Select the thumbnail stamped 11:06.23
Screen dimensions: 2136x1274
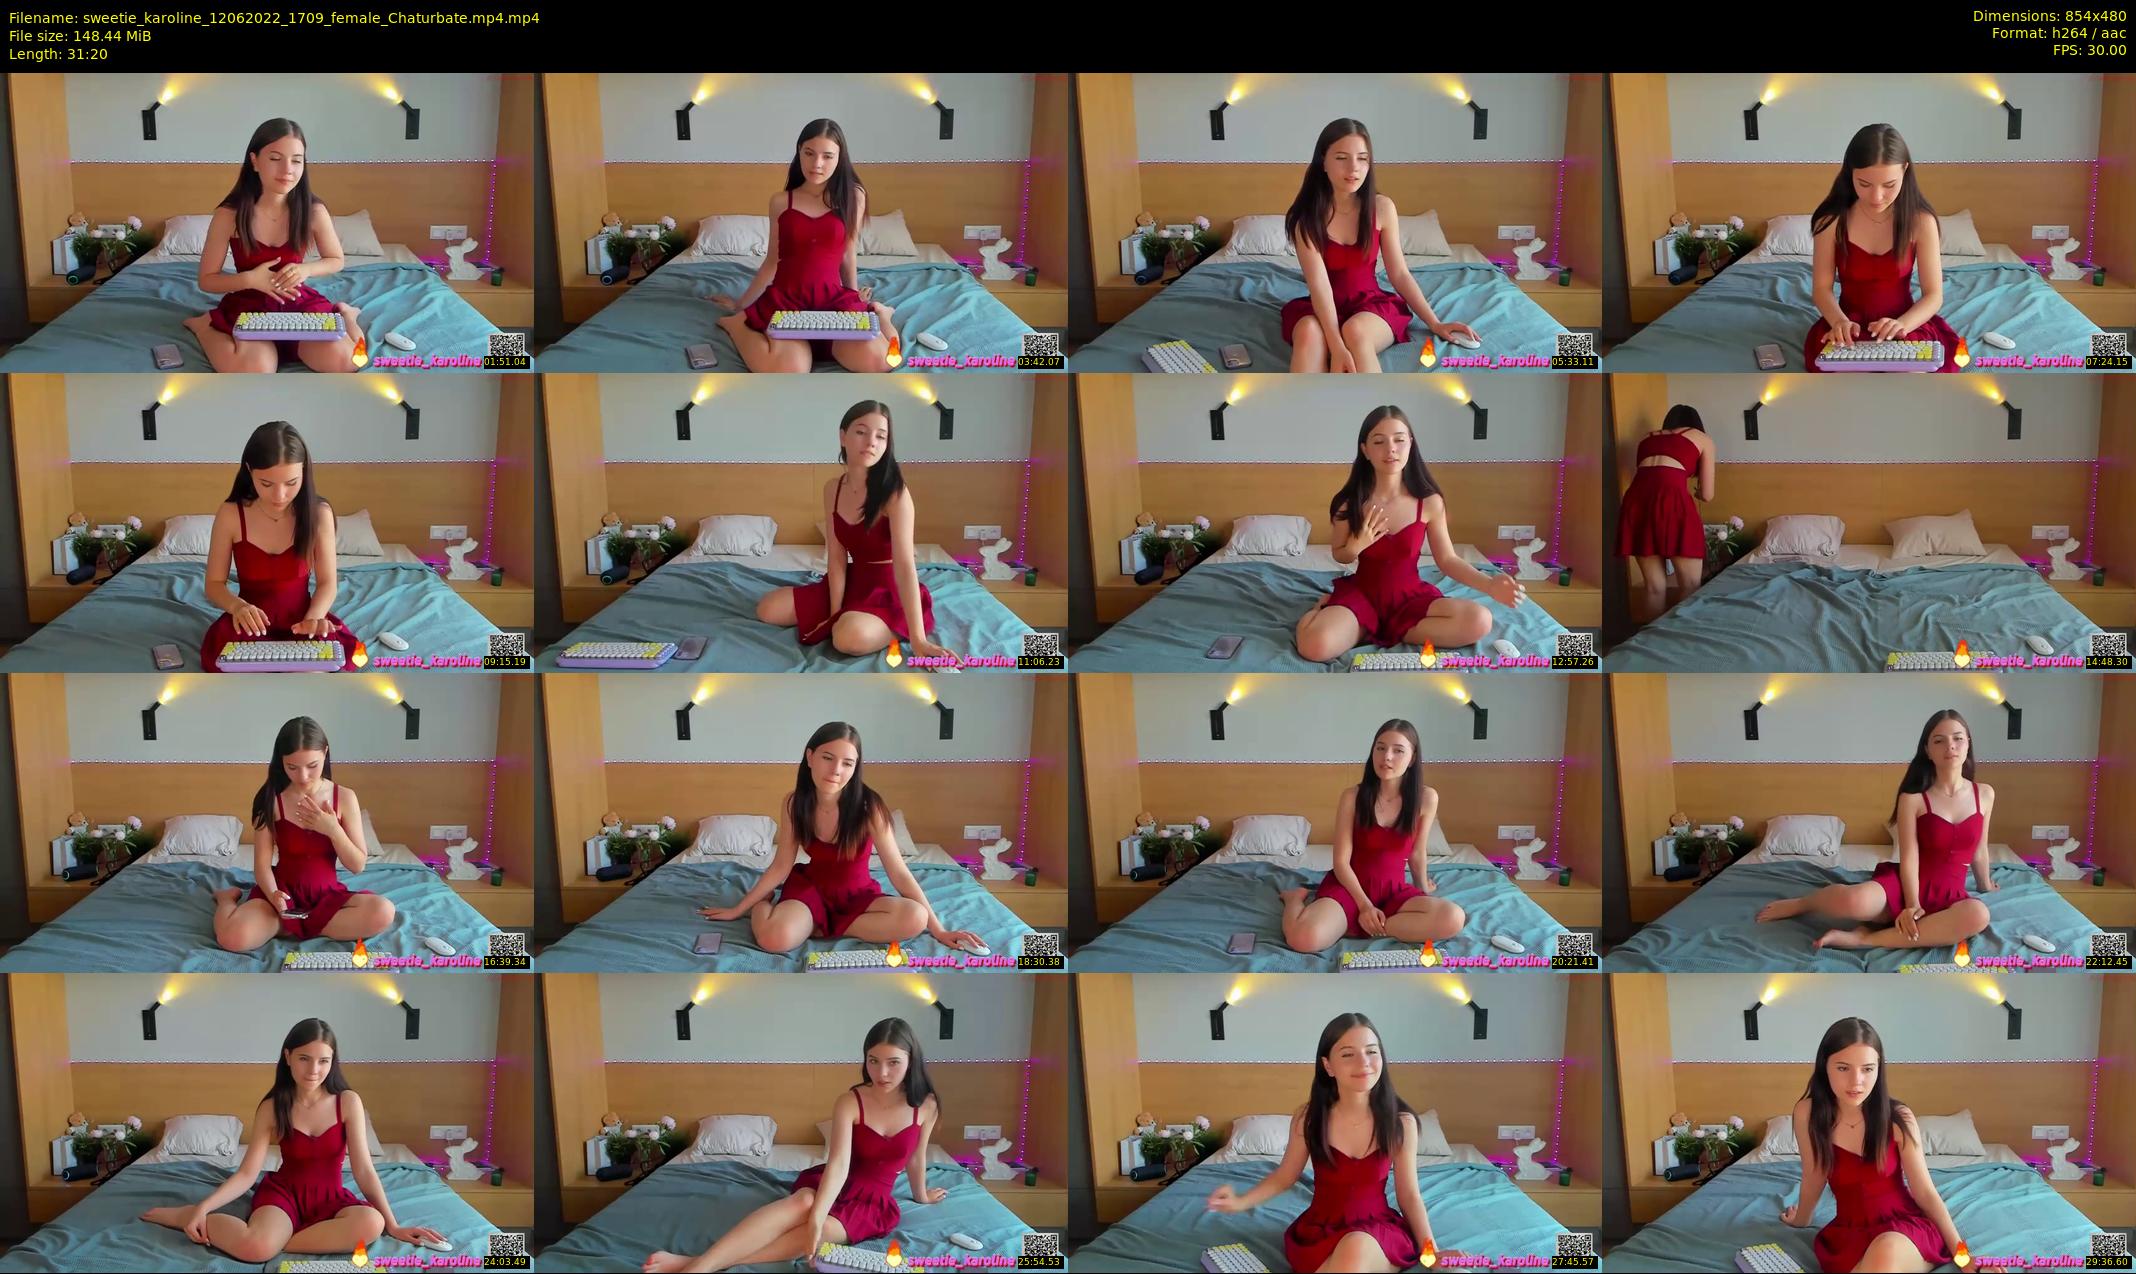point(801,522)
